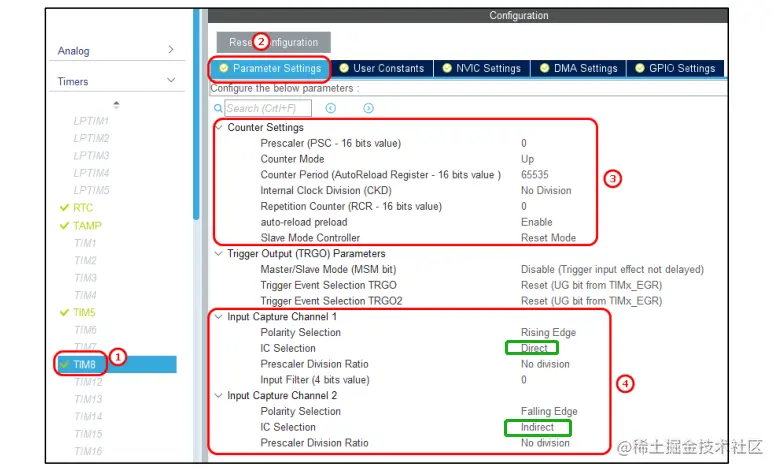Change Counter Mode value Up
Screen dimensions: 778x471
coord(527,159)
